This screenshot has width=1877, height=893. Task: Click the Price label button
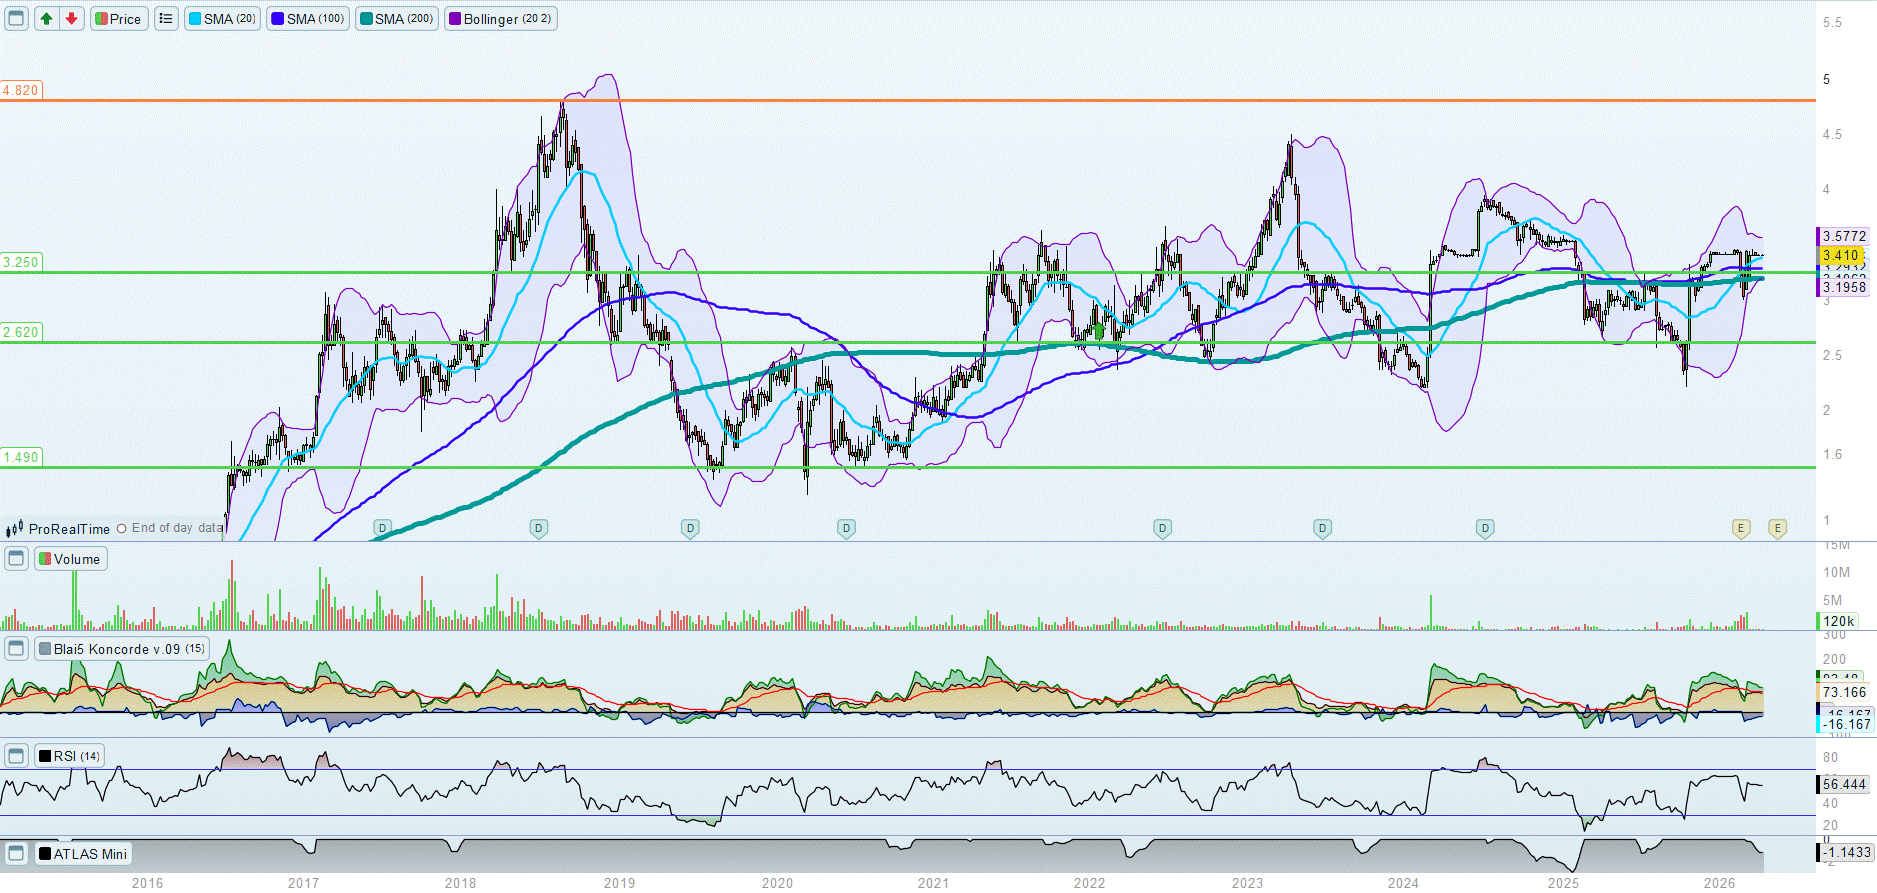click(x=119, y=18)
